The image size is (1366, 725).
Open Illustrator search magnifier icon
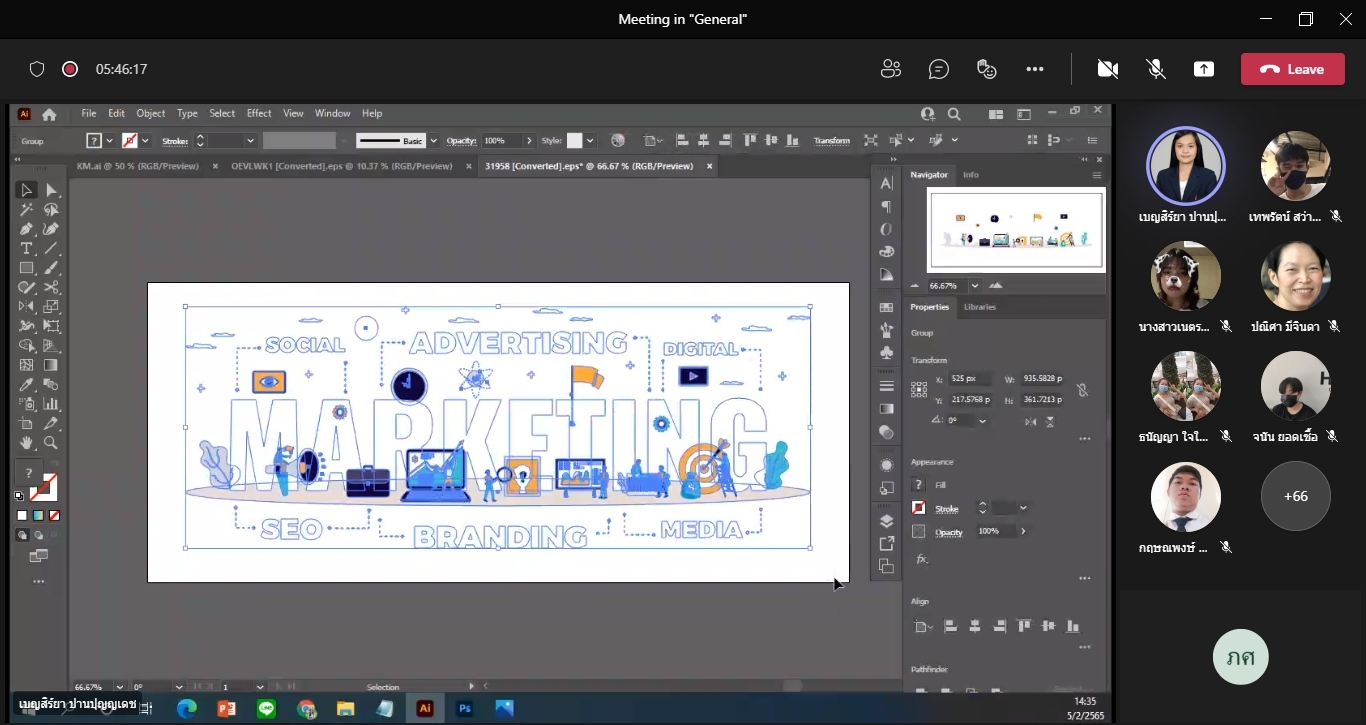click(954, 114)
